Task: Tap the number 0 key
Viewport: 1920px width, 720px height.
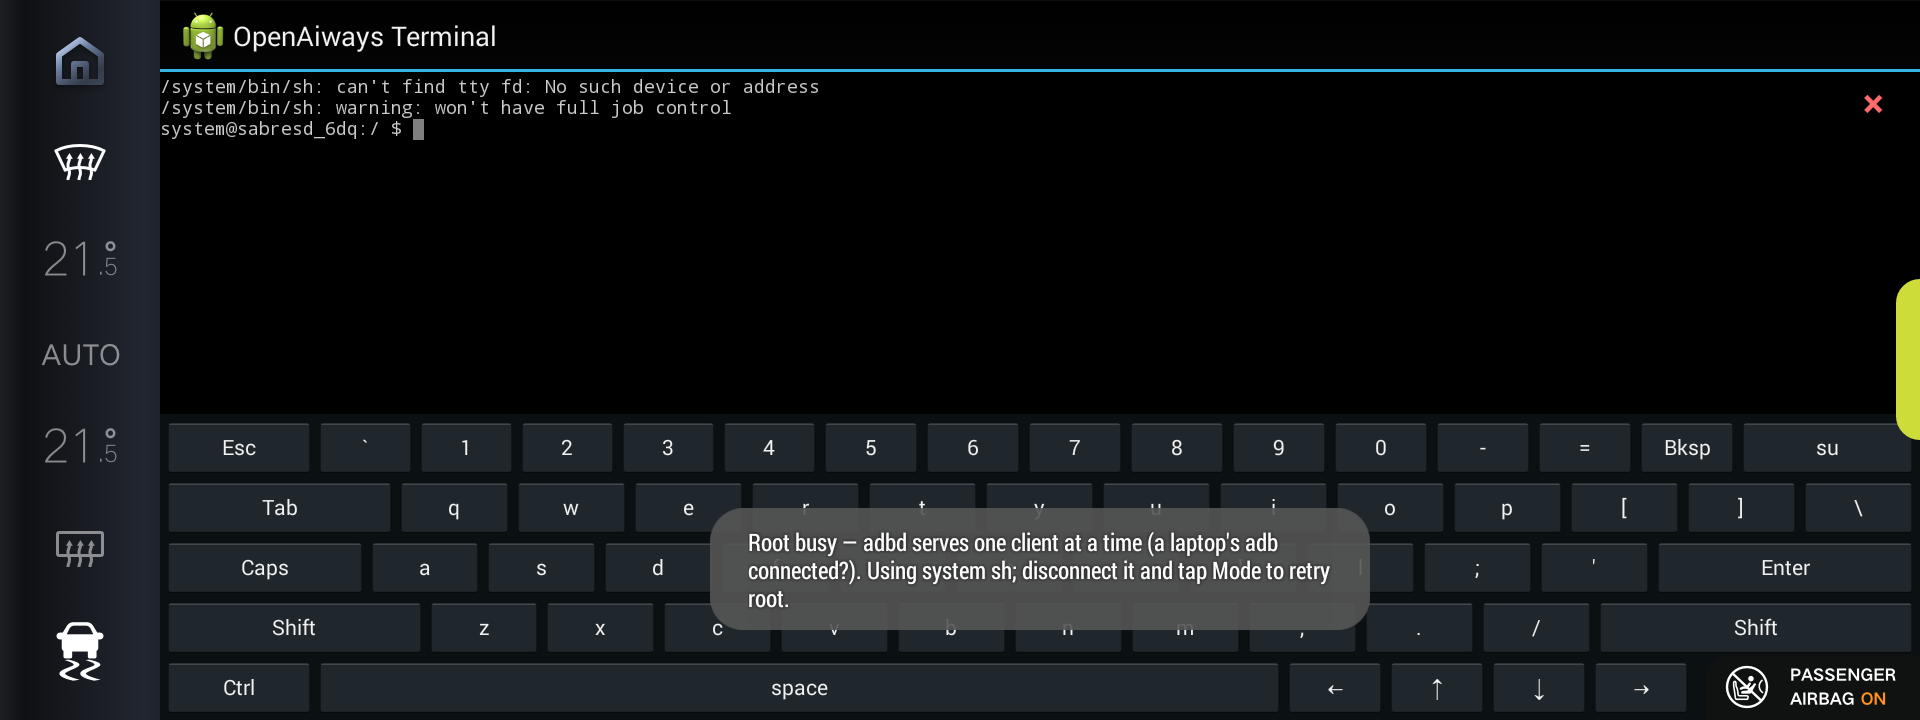Action: pos(1381,448)
